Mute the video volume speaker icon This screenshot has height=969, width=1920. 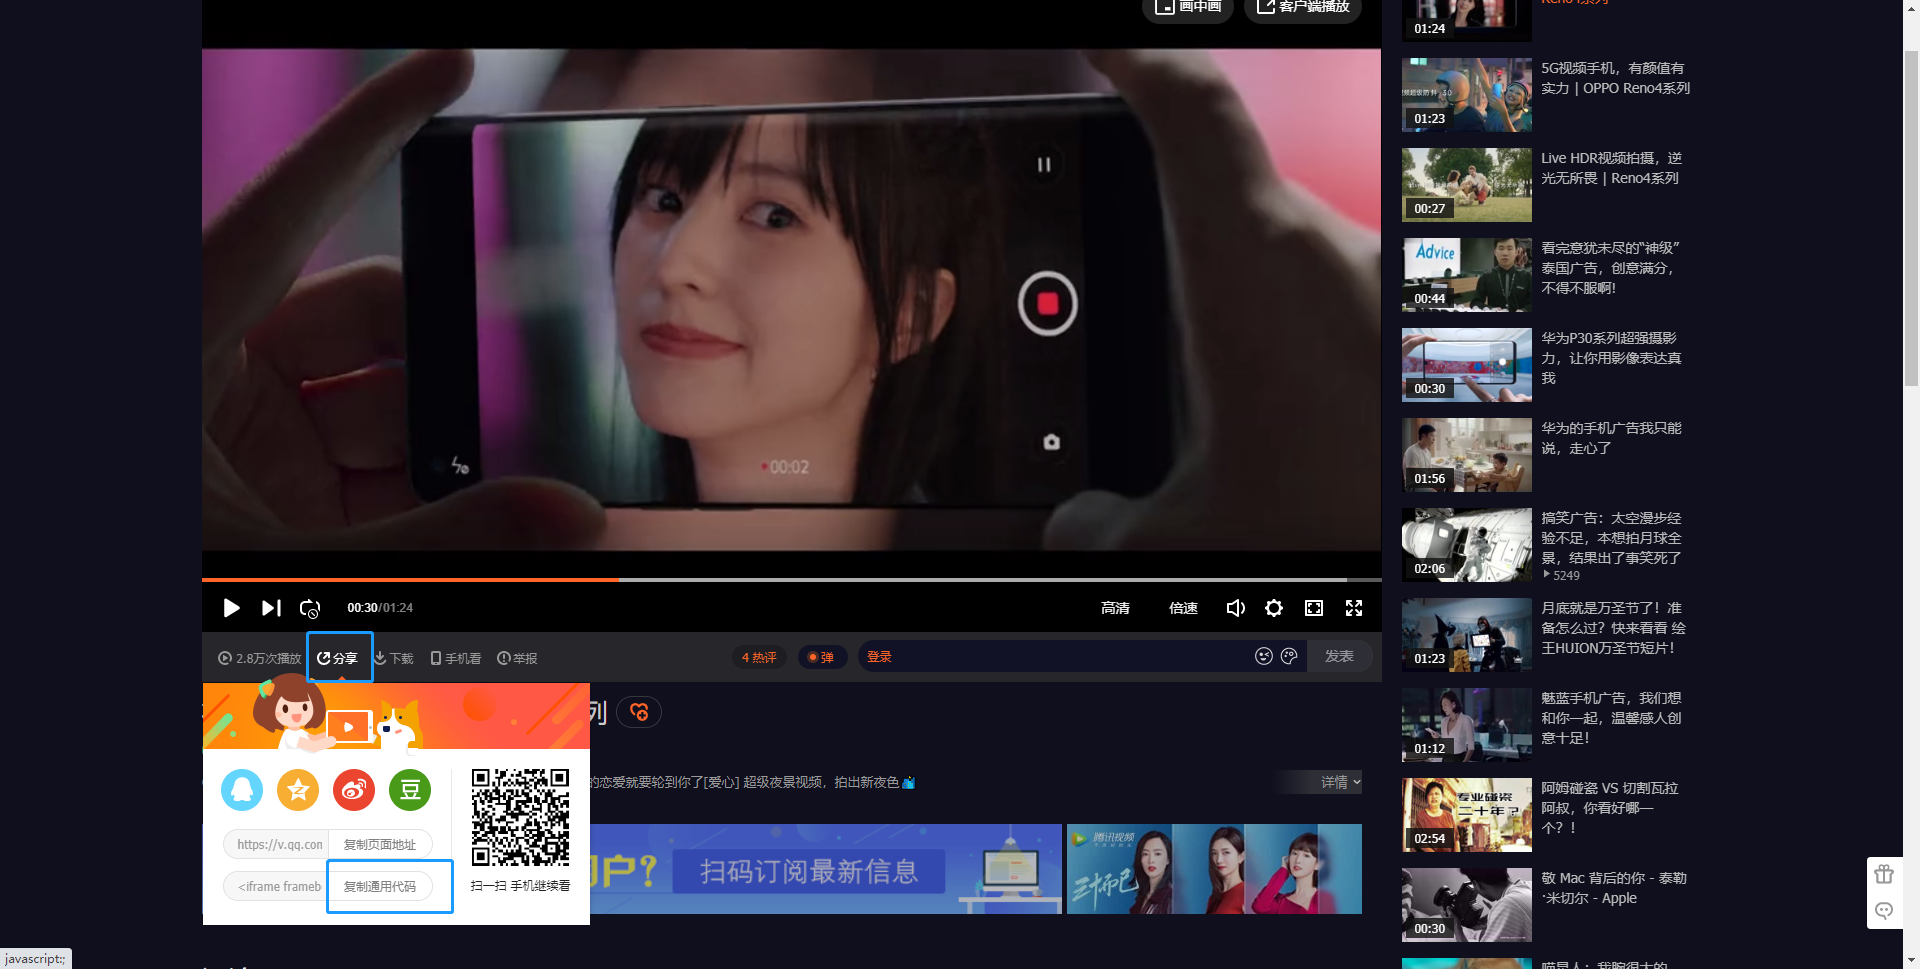[1235, 608]
